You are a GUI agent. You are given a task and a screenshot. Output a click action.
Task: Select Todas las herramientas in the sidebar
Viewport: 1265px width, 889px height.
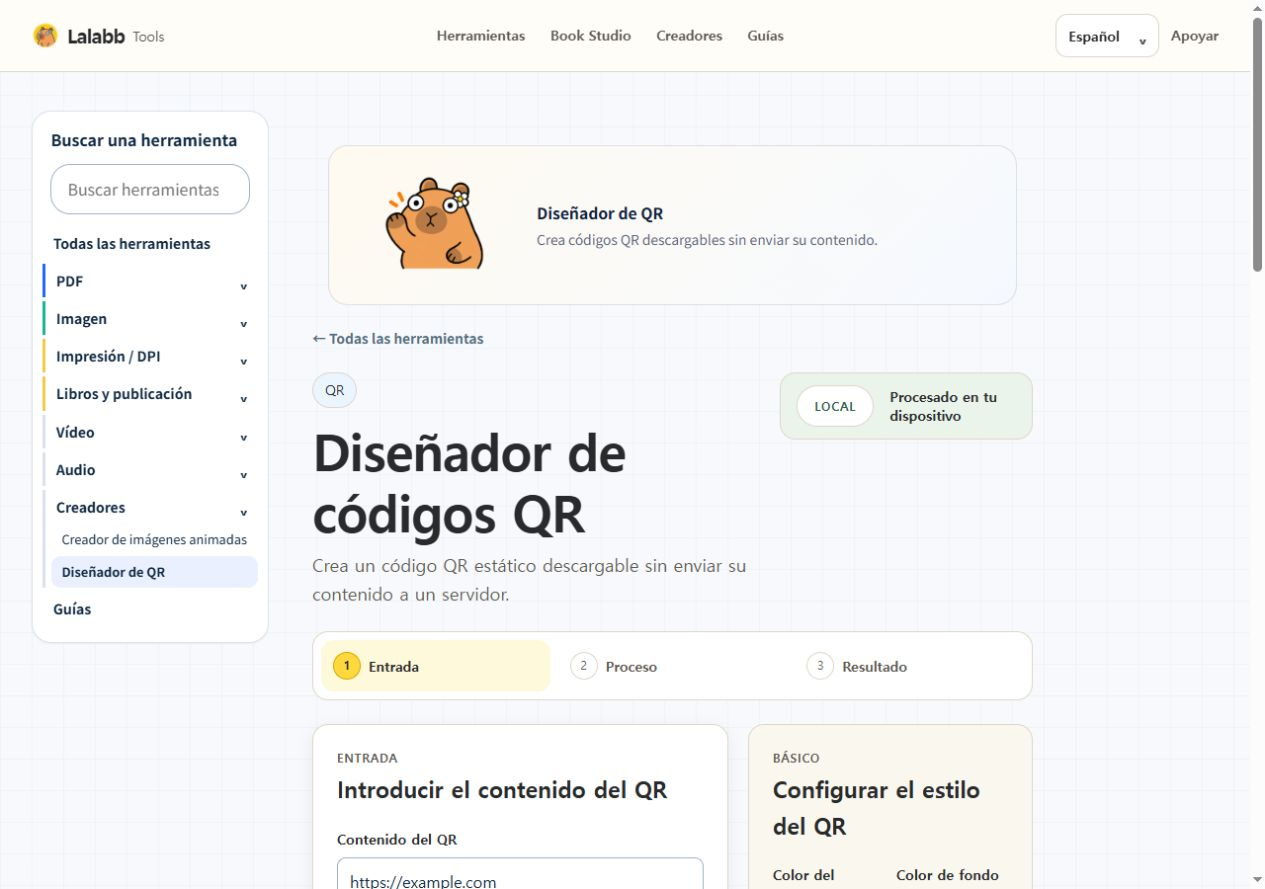132,244
